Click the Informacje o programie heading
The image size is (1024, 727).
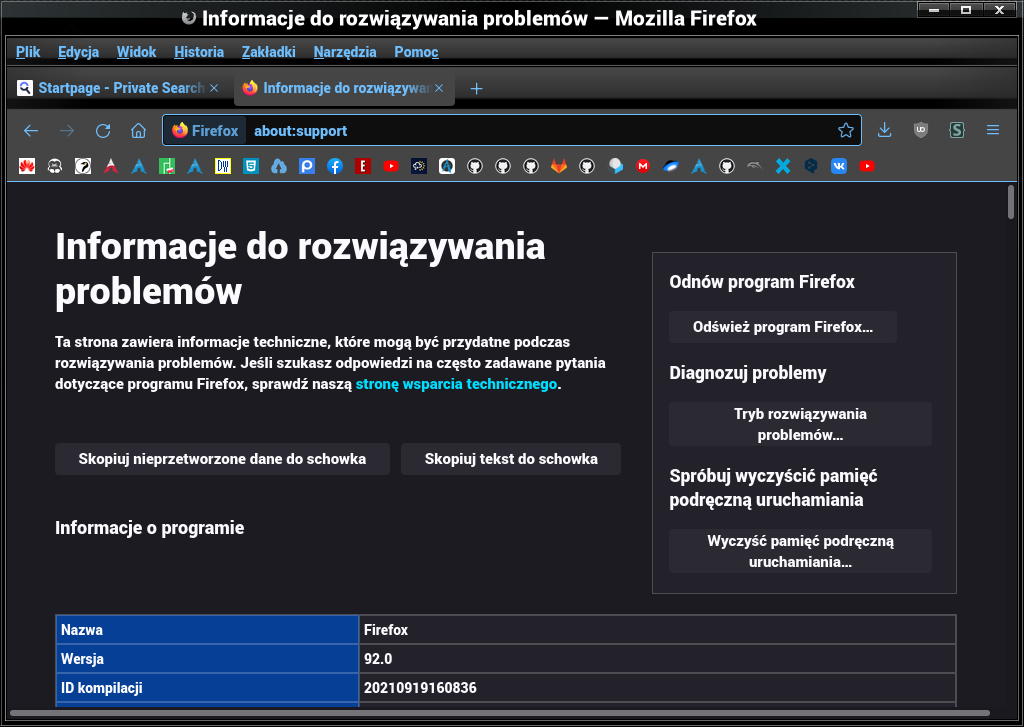pyautogui.click(x=150, y=528)
